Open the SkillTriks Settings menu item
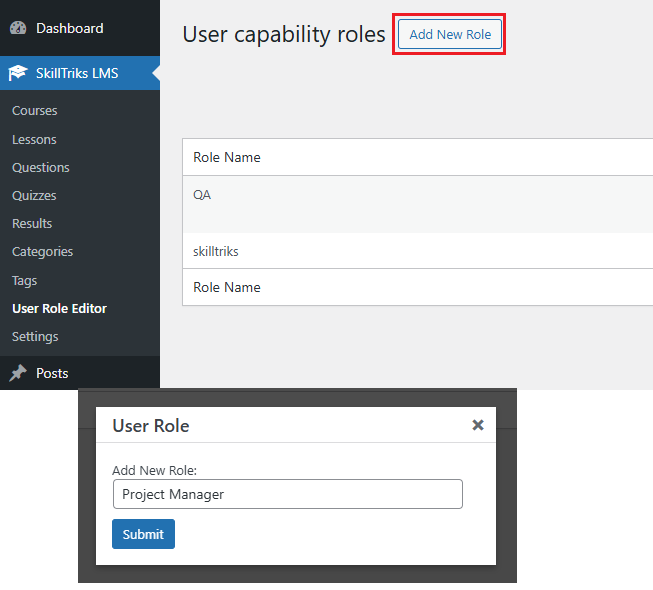Image resolution: width=653 pixels, height=590 pixels. coord(35,337)
